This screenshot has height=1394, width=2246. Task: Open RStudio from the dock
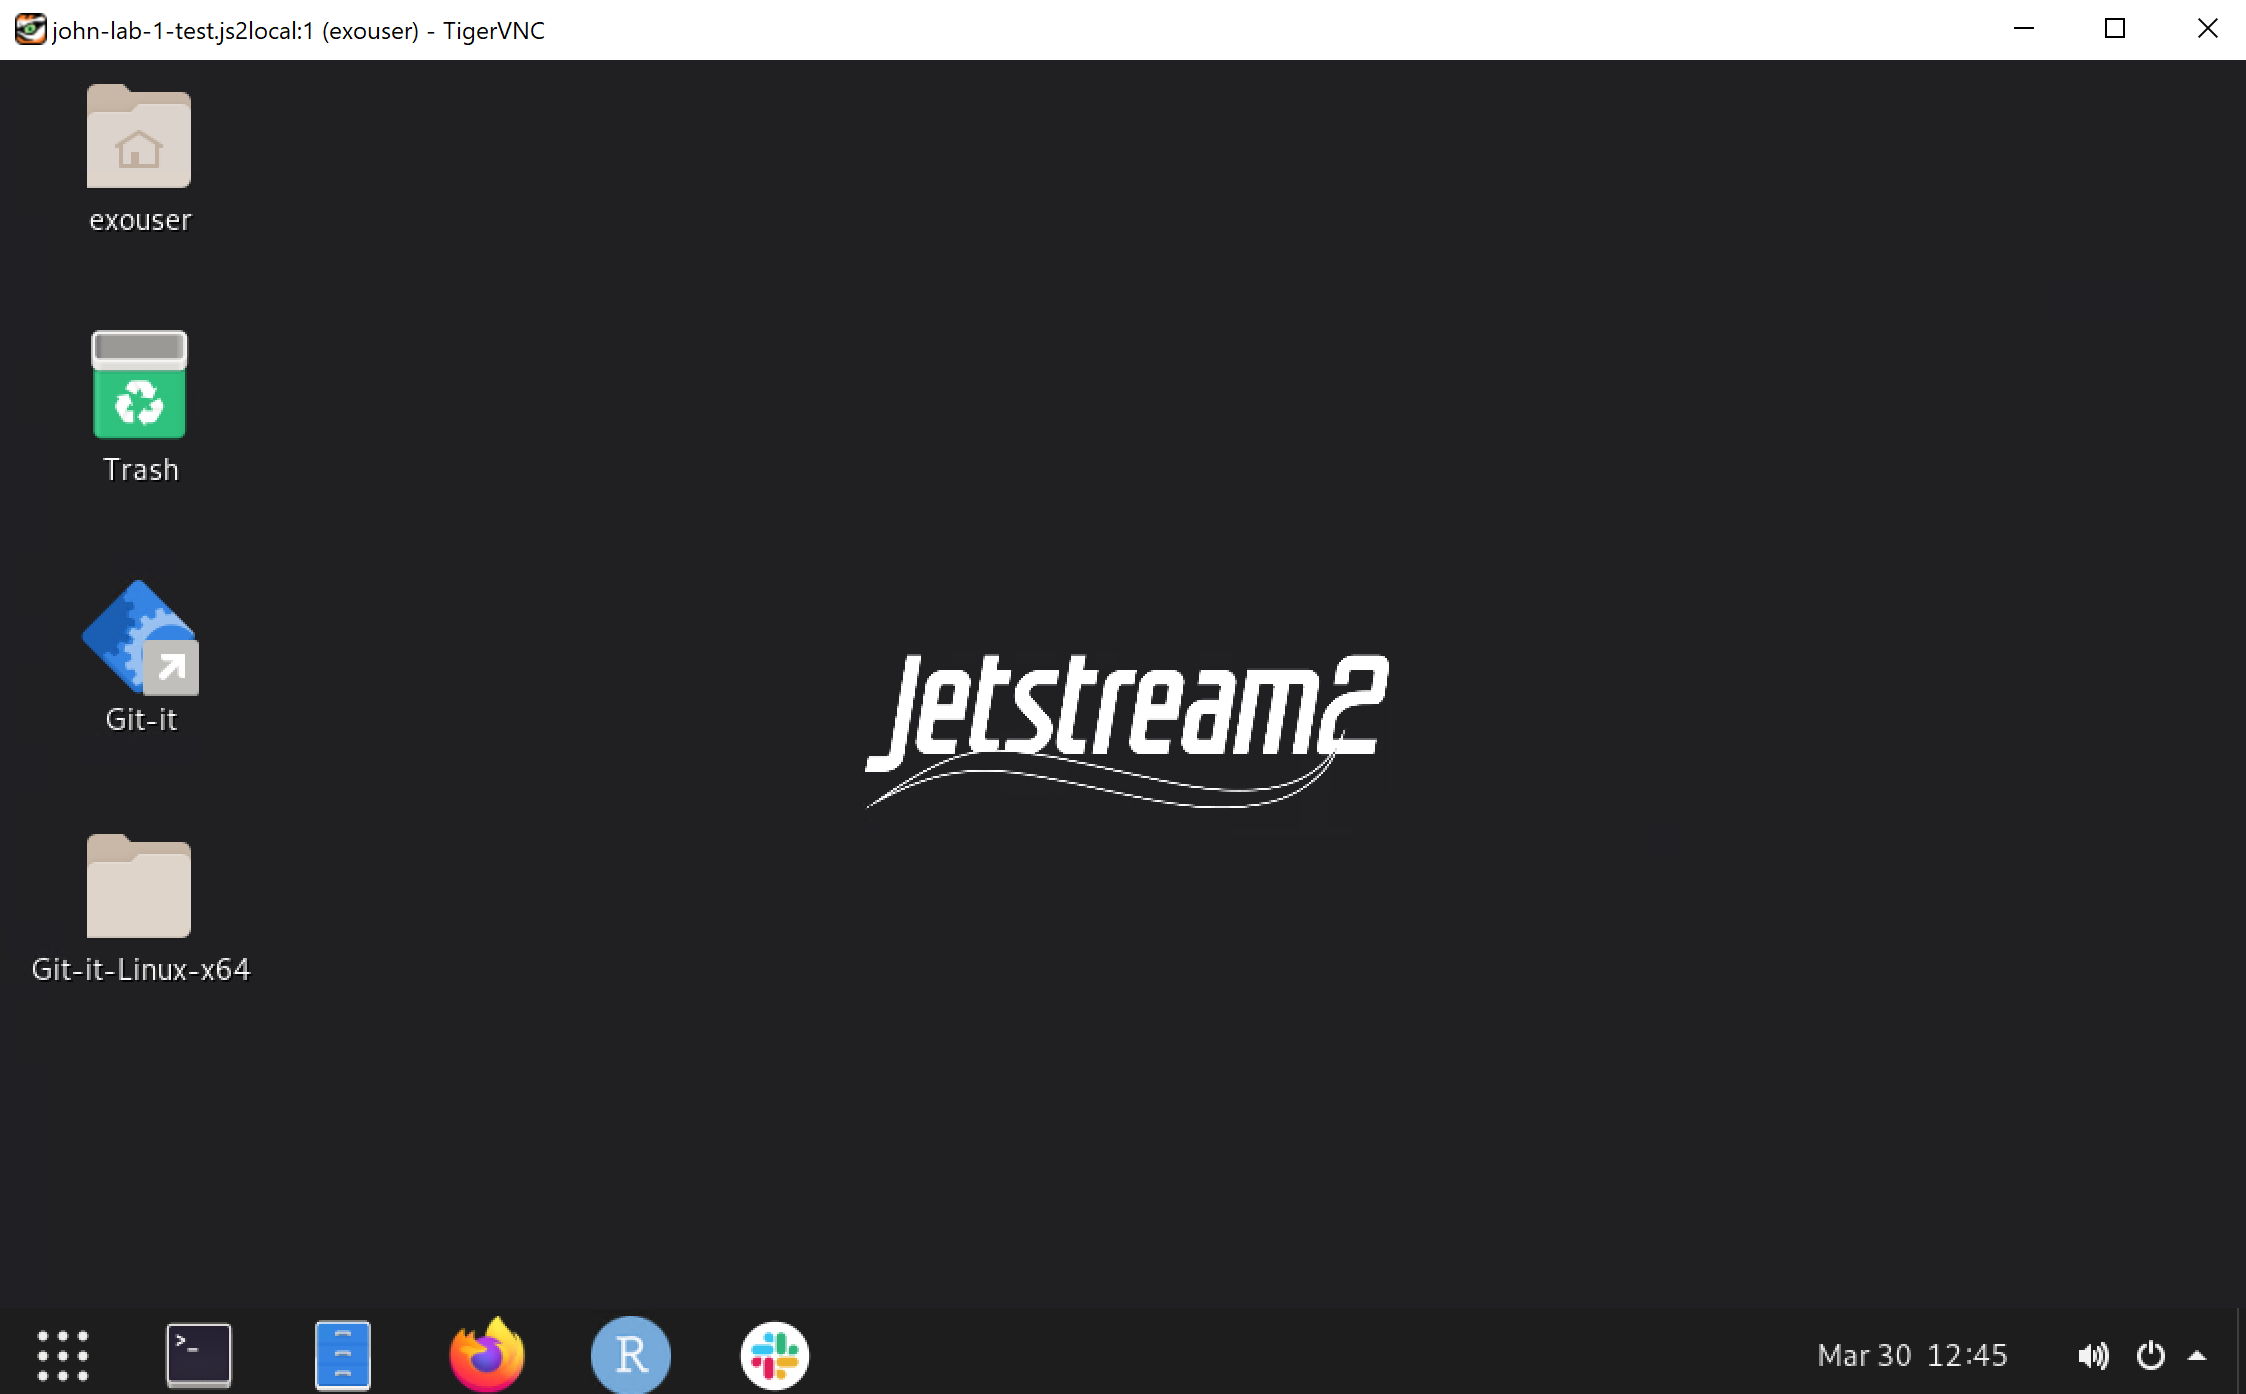pyautogui.click(x=631, y=1355)
